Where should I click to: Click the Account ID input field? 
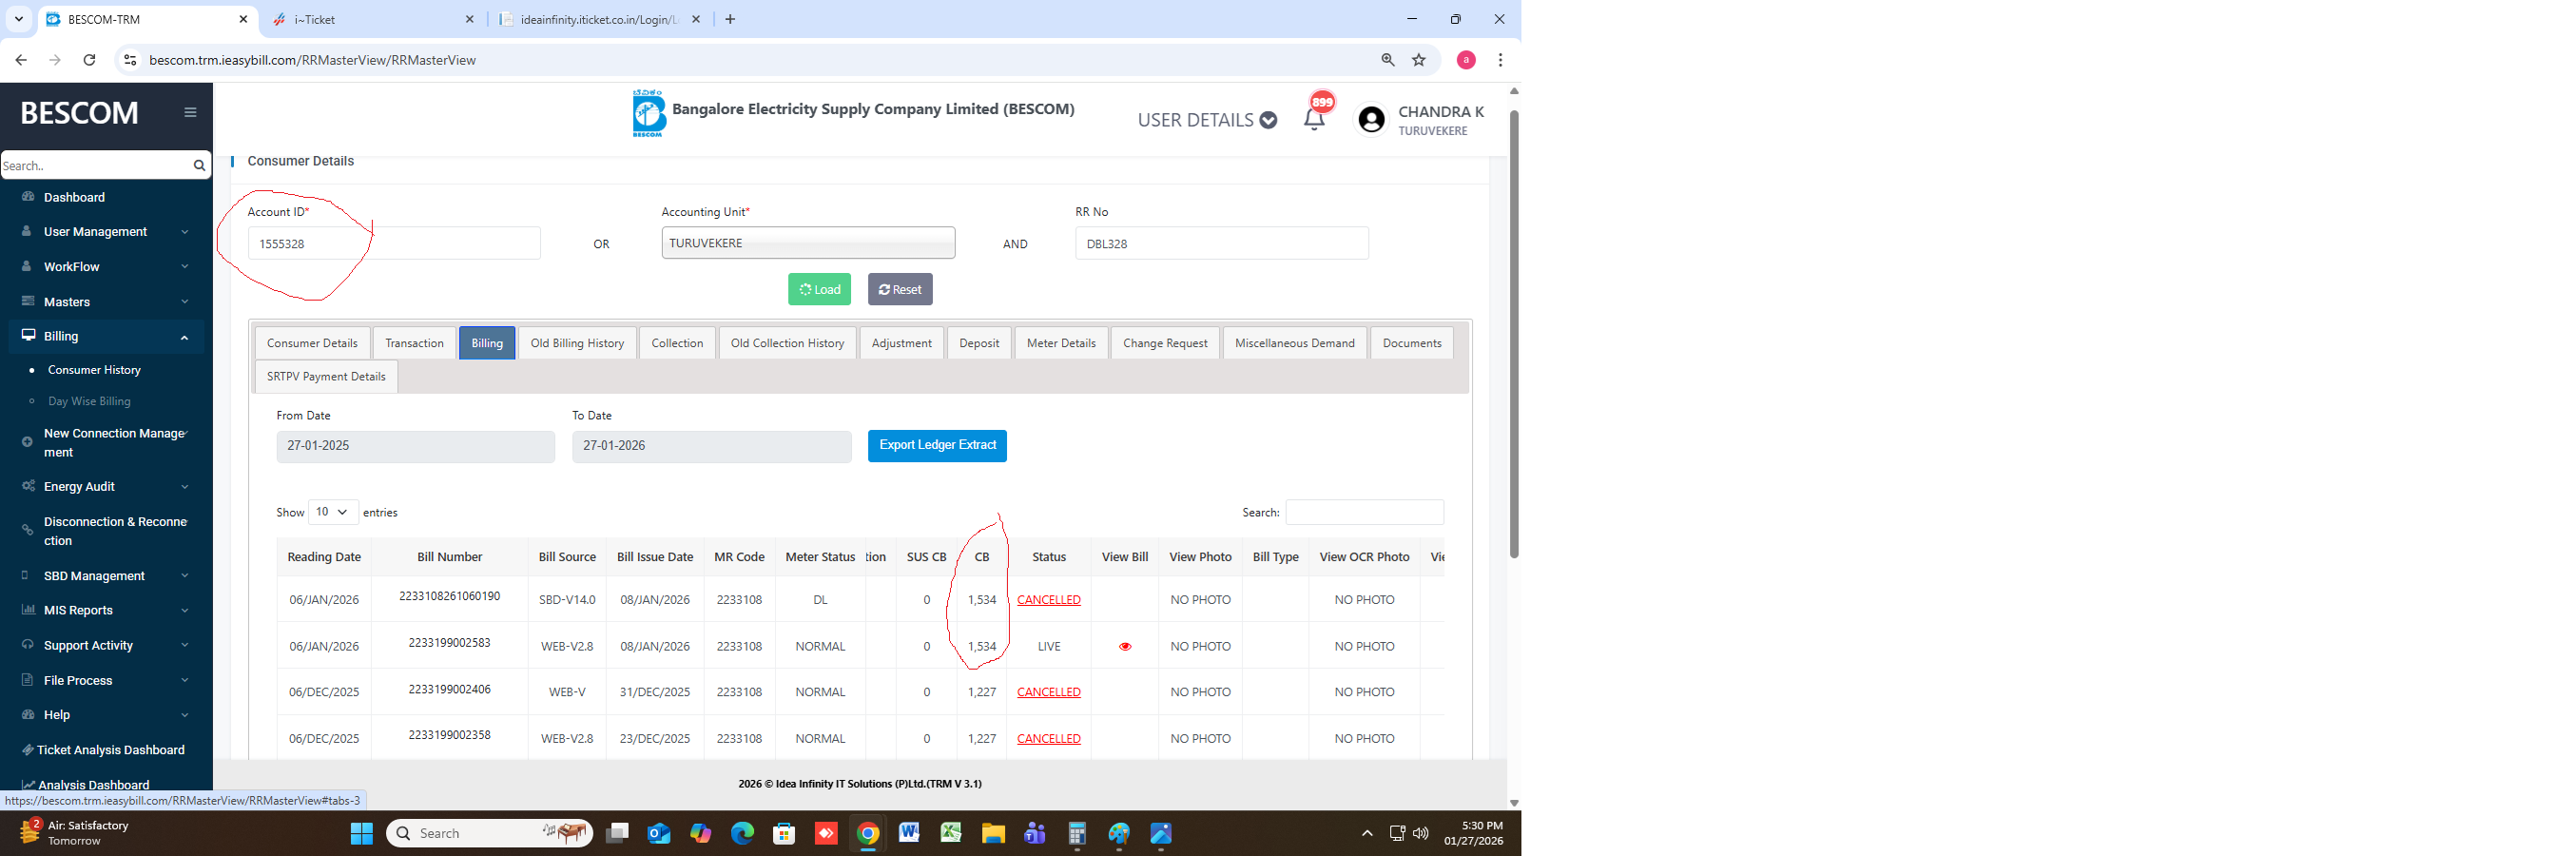point(394,243)
